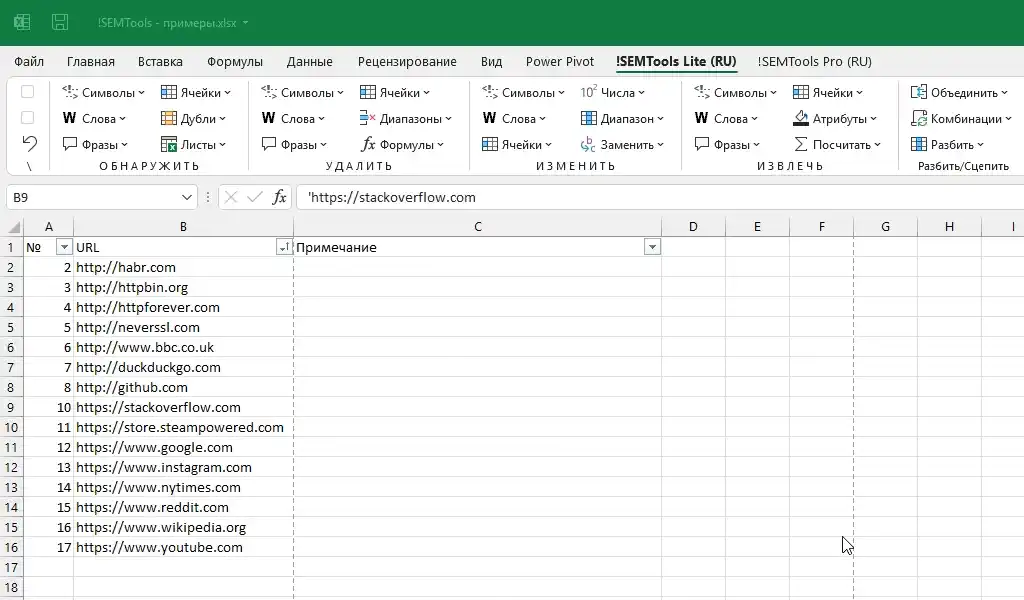Image resolution: width=1024 pixels, height=600 pixels.
Task: Open Символы in ИЗВЛЕЧЬ group
Action: 735,93
